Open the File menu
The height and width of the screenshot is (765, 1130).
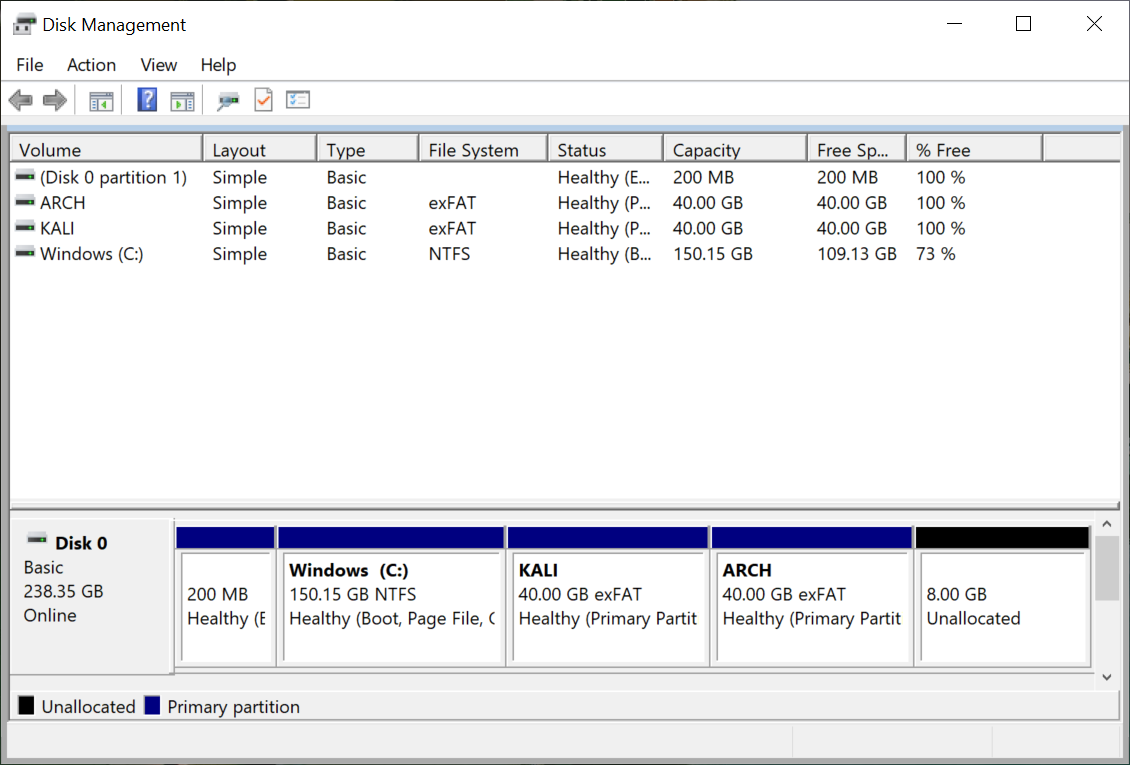click(x=30, y=65)
